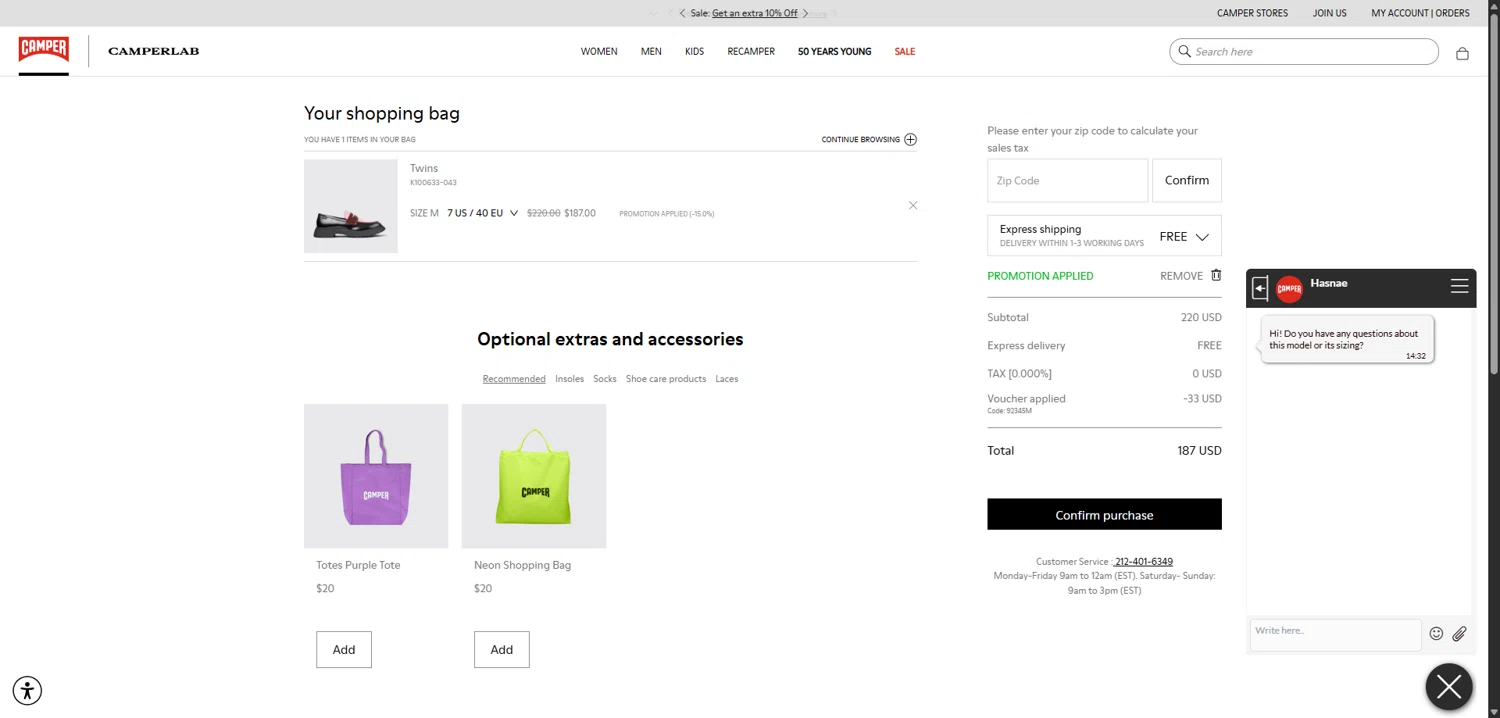Remove Twins item with X icon
The width and height of the screenshot is (1500, 718).
912,205
